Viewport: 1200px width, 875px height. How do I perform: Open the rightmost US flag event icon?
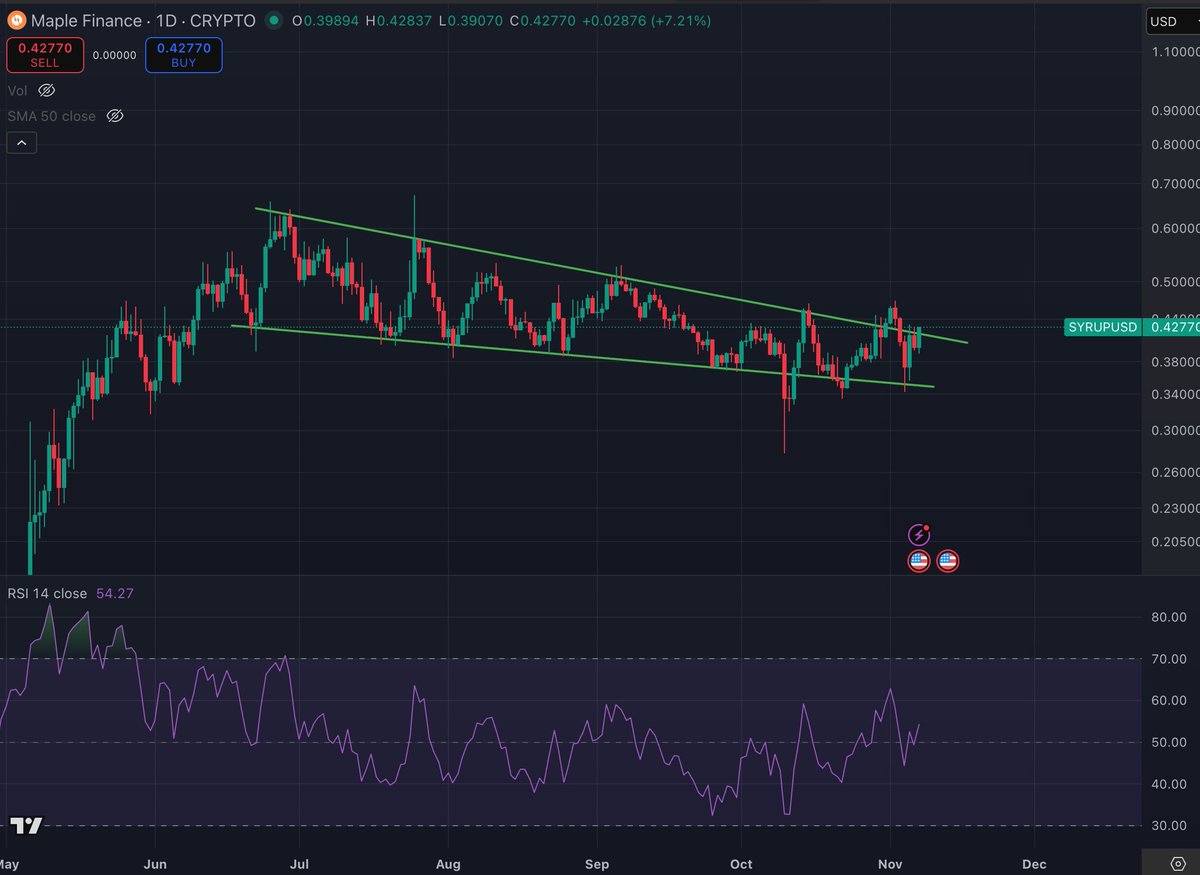pos(947,561)
